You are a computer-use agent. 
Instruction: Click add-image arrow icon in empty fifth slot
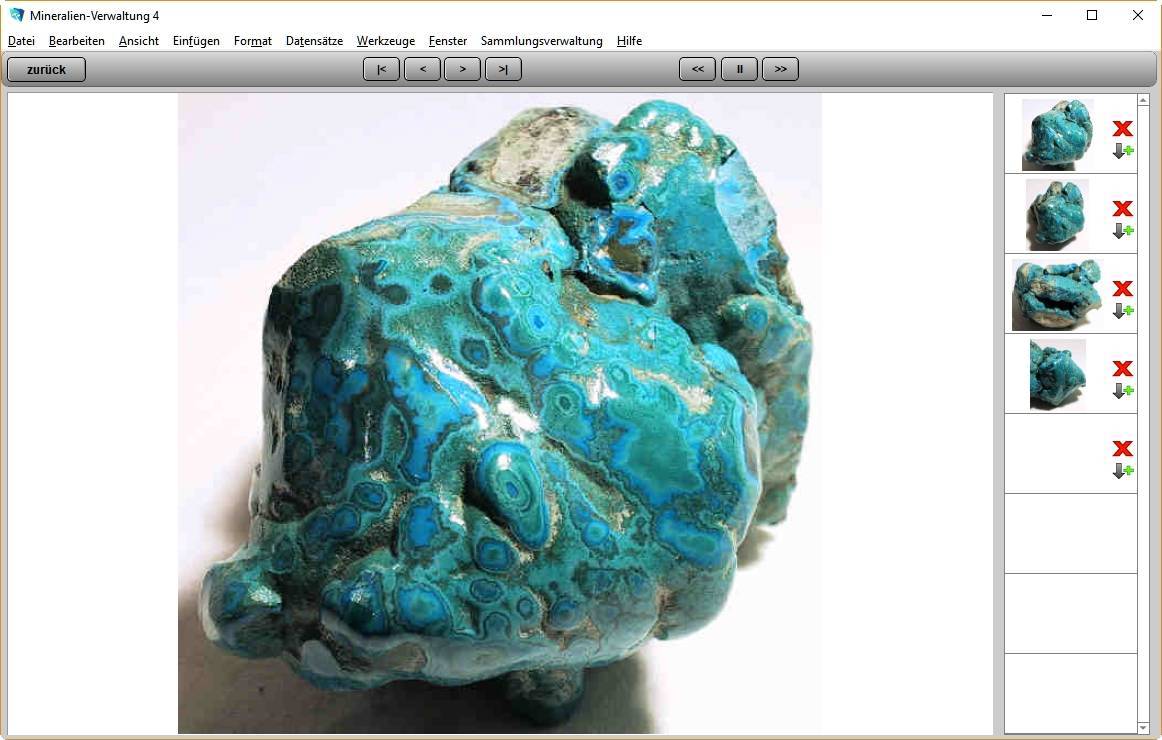point(1122,471)
